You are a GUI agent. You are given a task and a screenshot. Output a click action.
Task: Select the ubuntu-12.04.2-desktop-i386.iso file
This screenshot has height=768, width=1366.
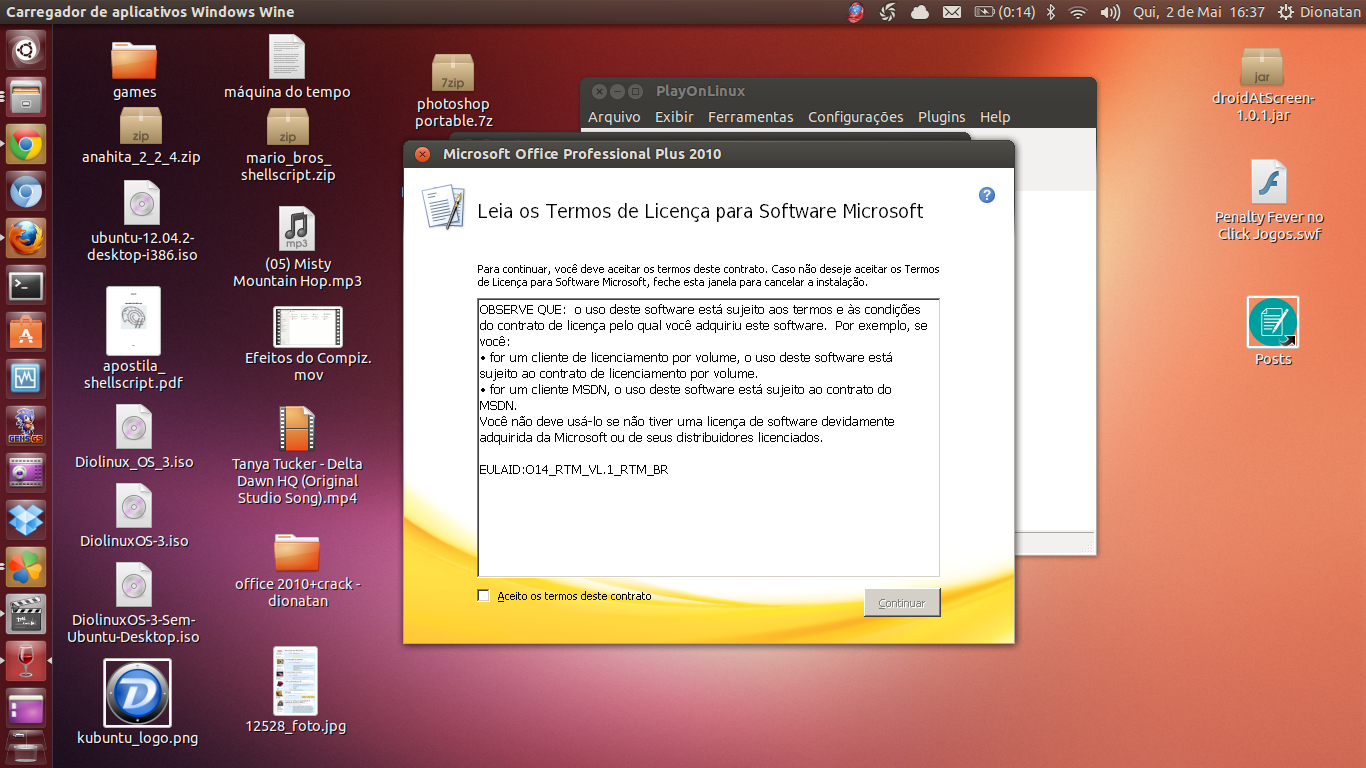tap(140, 221)
